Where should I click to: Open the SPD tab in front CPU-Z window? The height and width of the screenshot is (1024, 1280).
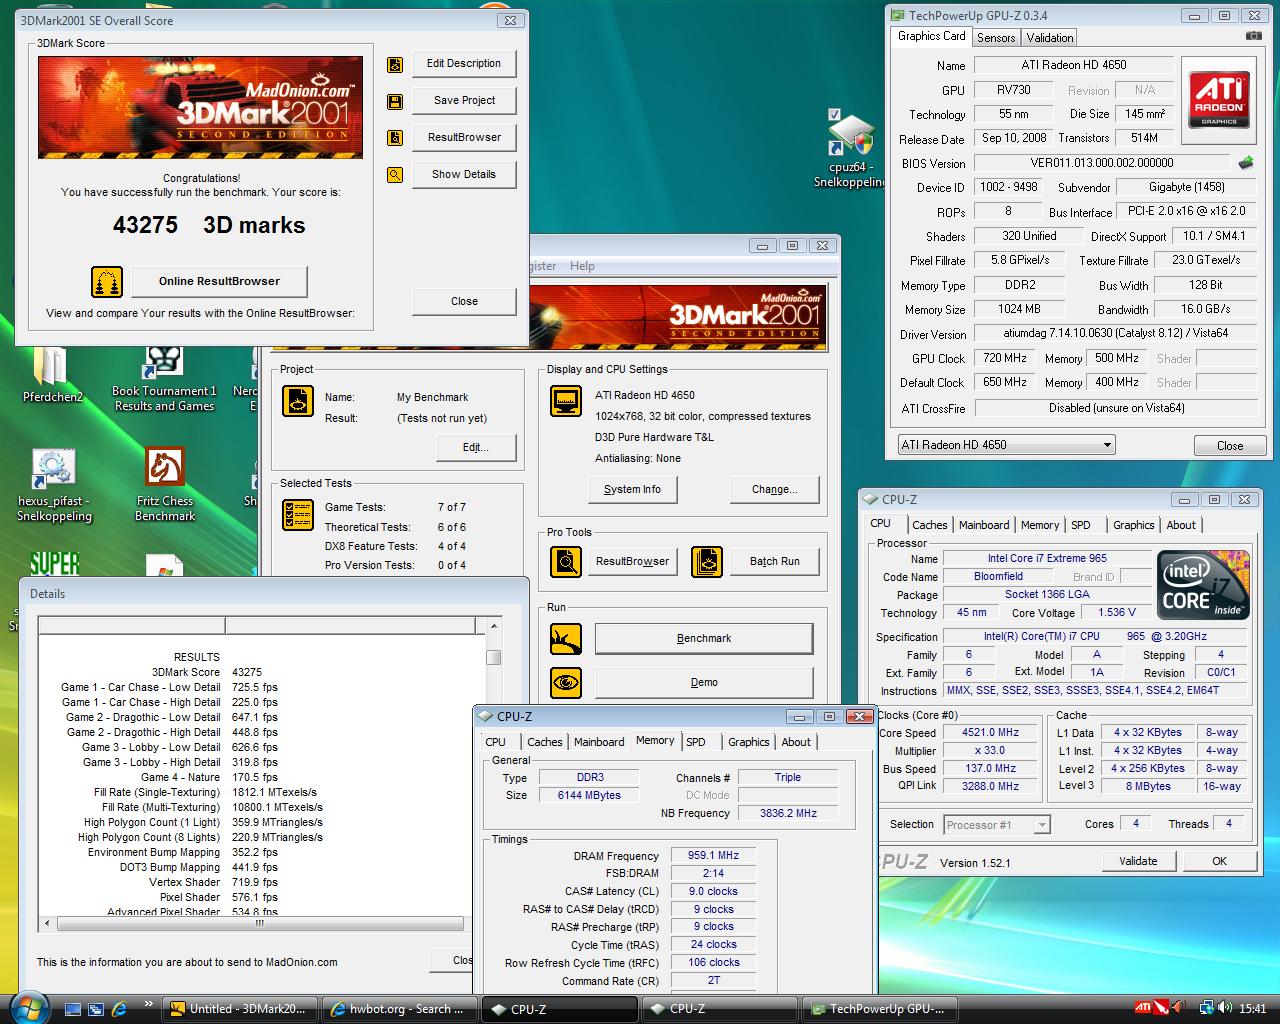pos(696,742)
